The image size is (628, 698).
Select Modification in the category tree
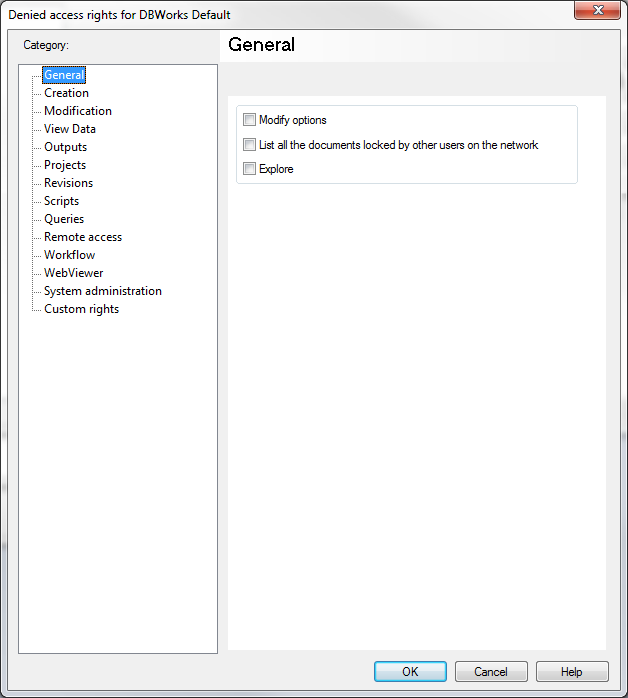tap(78, 111)
